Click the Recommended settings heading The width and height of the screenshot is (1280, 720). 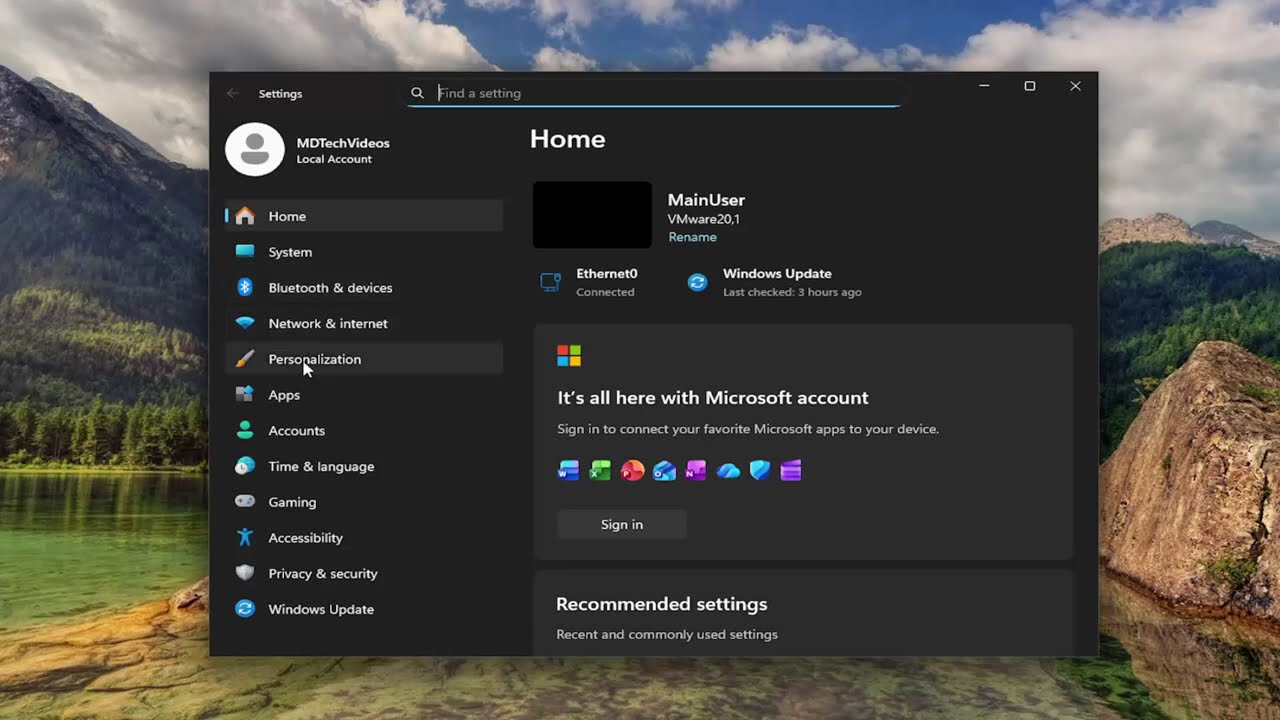pos(662,604)
